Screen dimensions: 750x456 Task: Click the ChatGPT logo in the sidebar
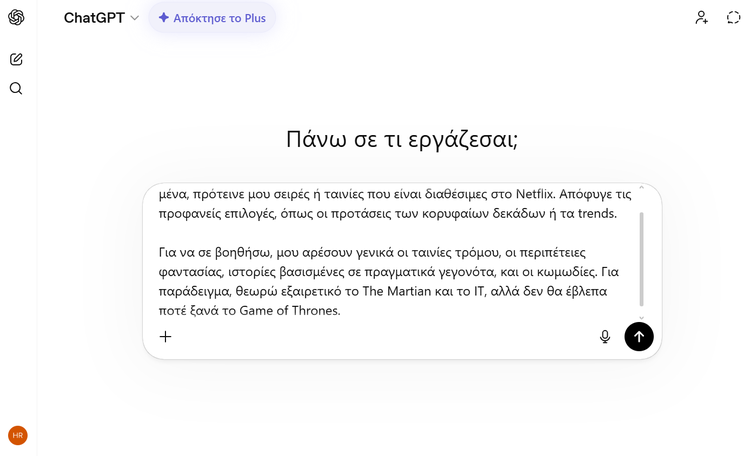point(16,18)
